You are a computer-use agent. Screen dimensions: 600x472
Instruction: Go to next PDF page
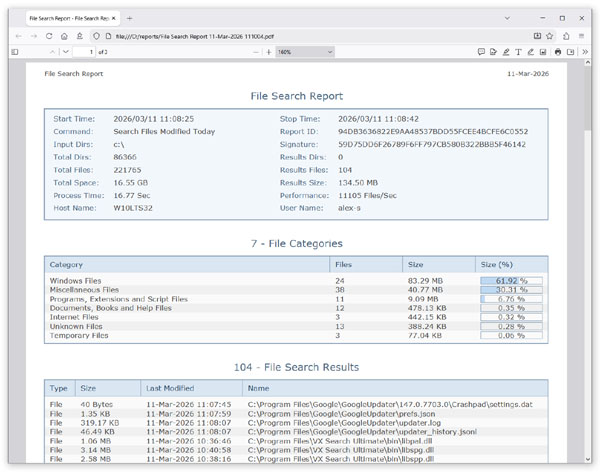point(66,52)
